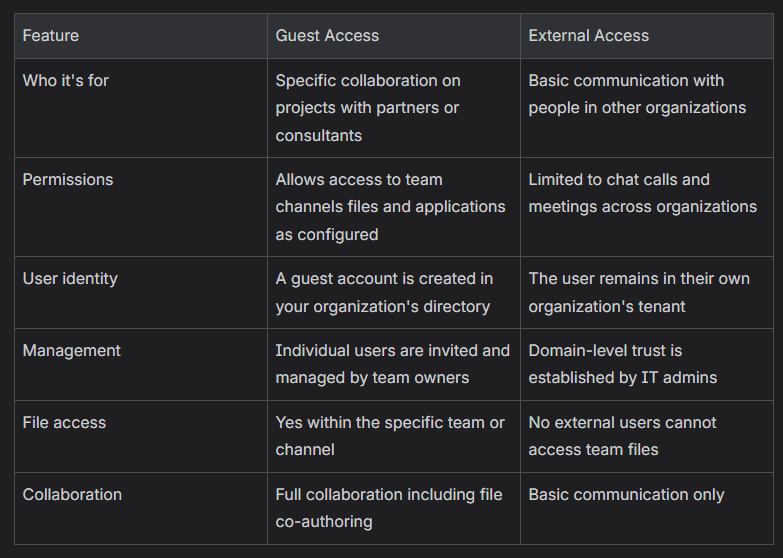
Task: Click the "A guest account is created" cell
Action: coord(384,292)
